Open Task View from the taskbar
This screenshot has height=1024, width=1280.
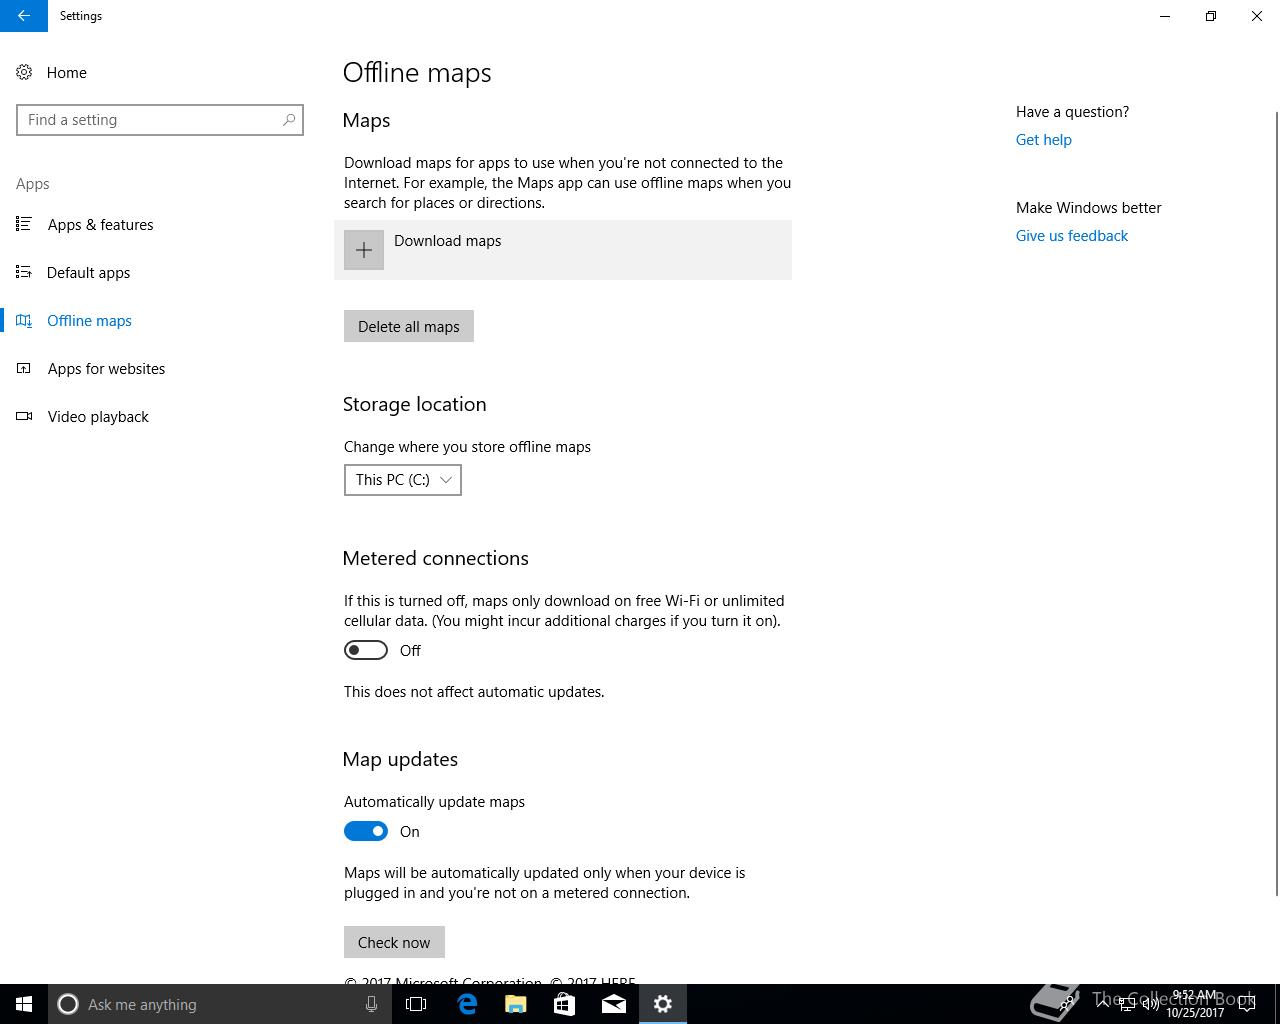tap(416, 1004)
